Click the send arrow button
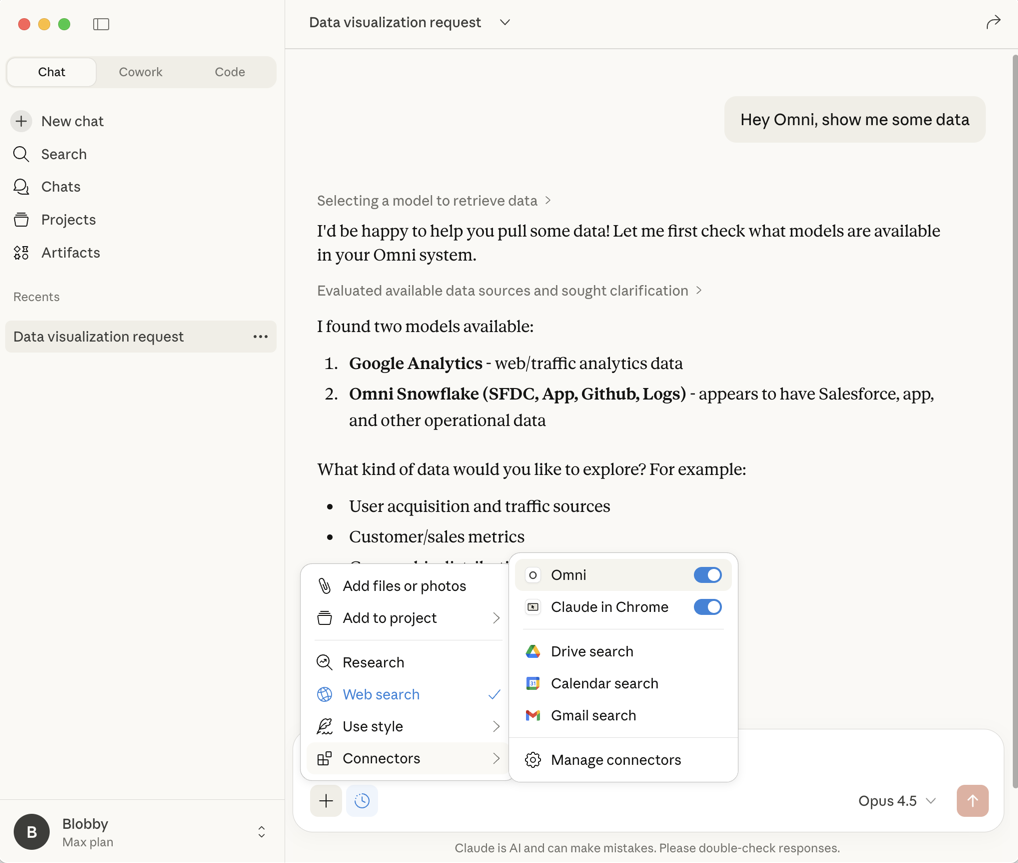The width and height of the screenshot is (1018, 863). 972,801
